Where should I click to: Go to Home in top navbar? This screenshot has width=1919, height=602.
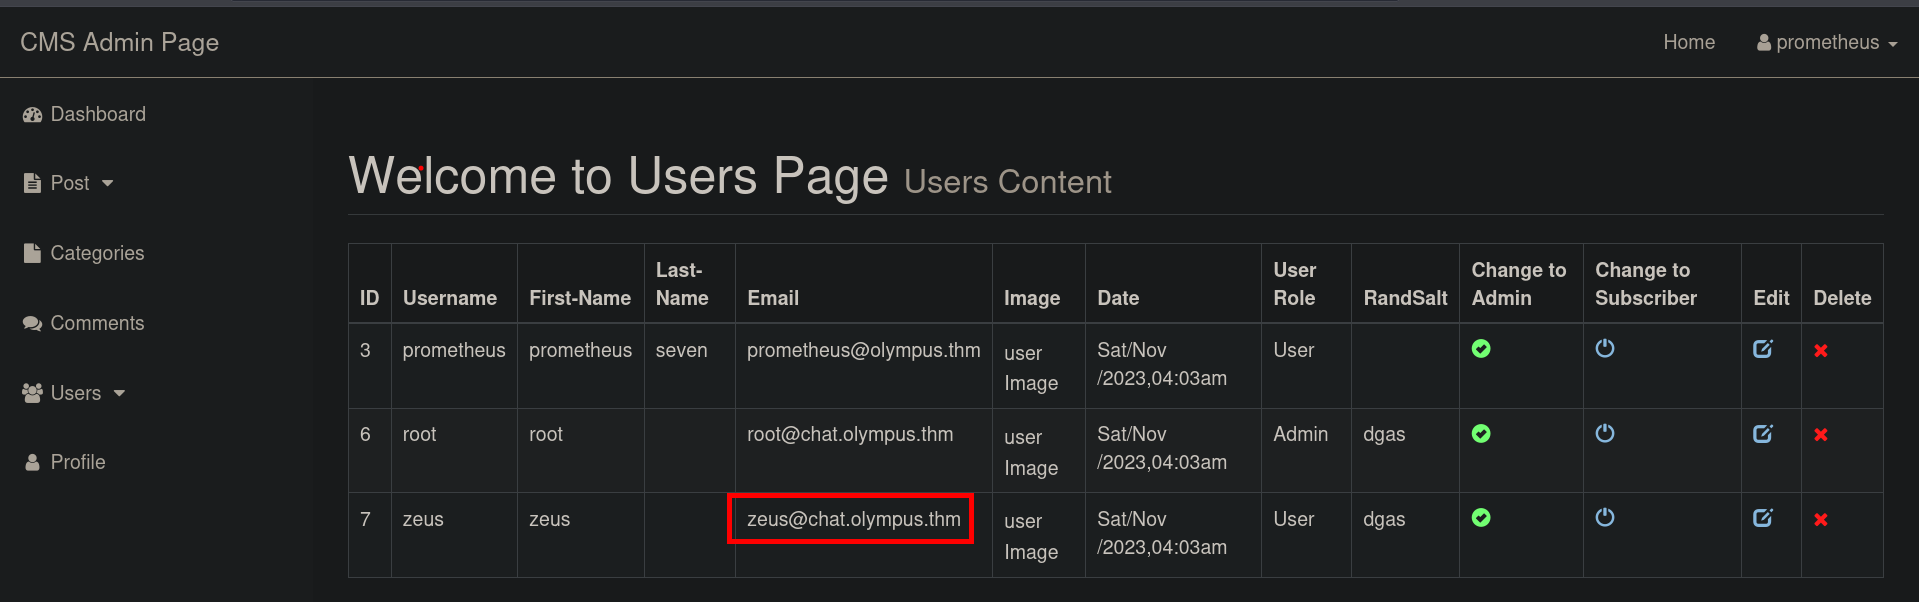(x=1688, y=42)
